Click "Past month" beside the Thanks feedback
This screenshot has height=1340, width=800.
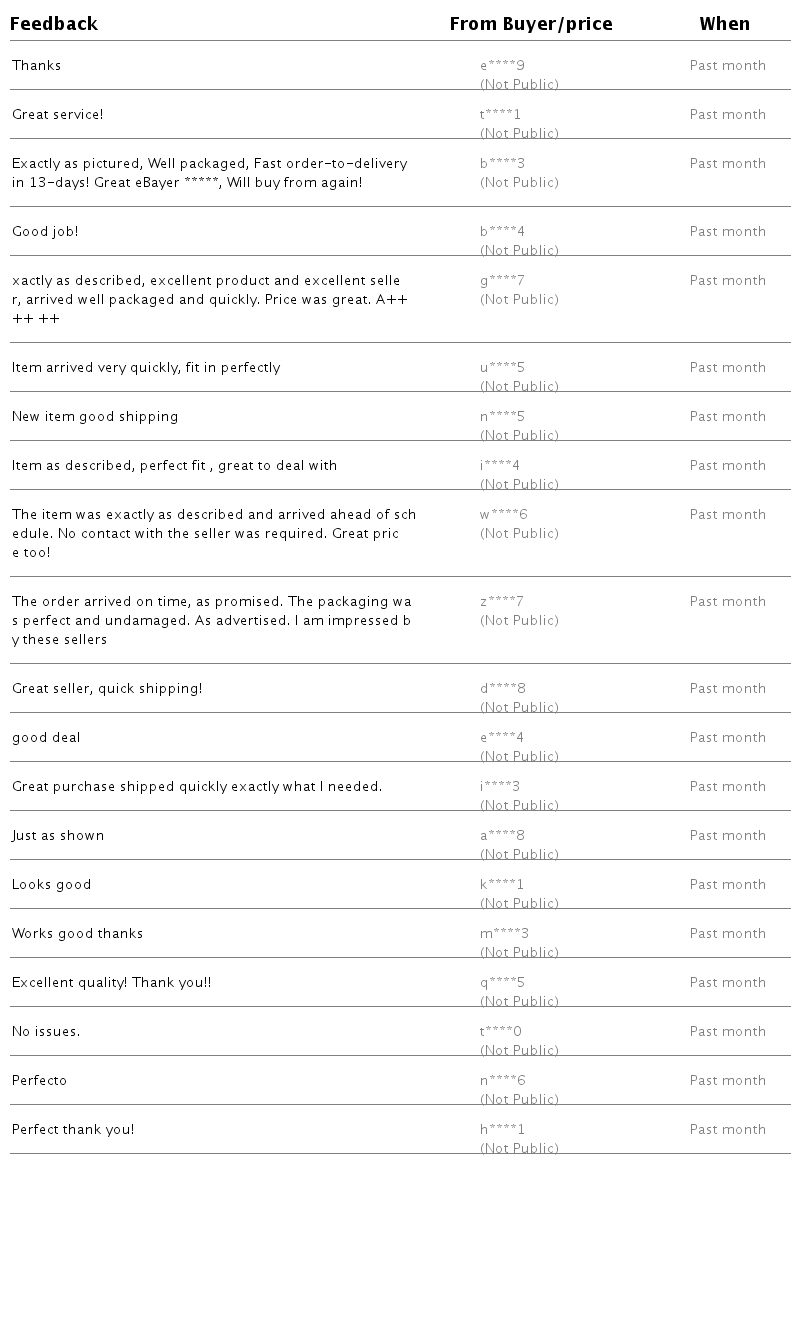coord(727,66)
